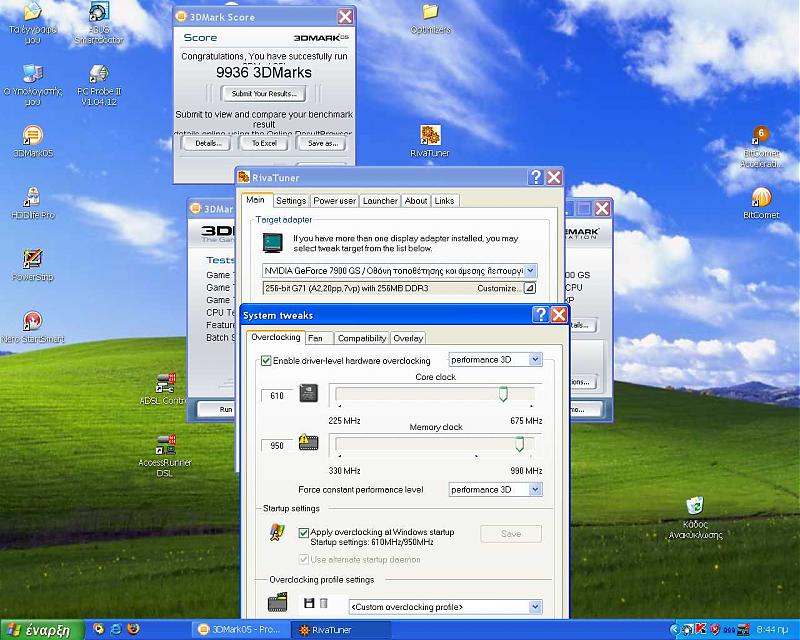Click the Memory clock warning icon
Viewport: 800px width, 640px height.
coord(308,442)
